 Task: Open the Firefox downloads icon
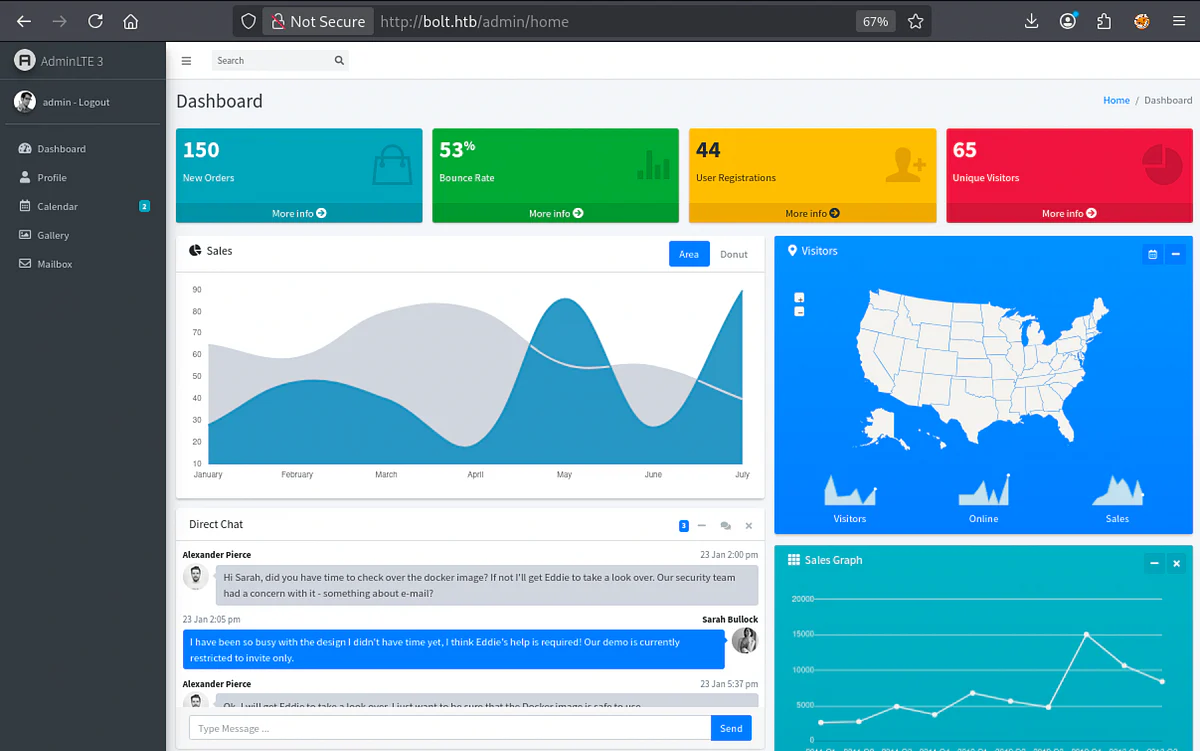1032,21
